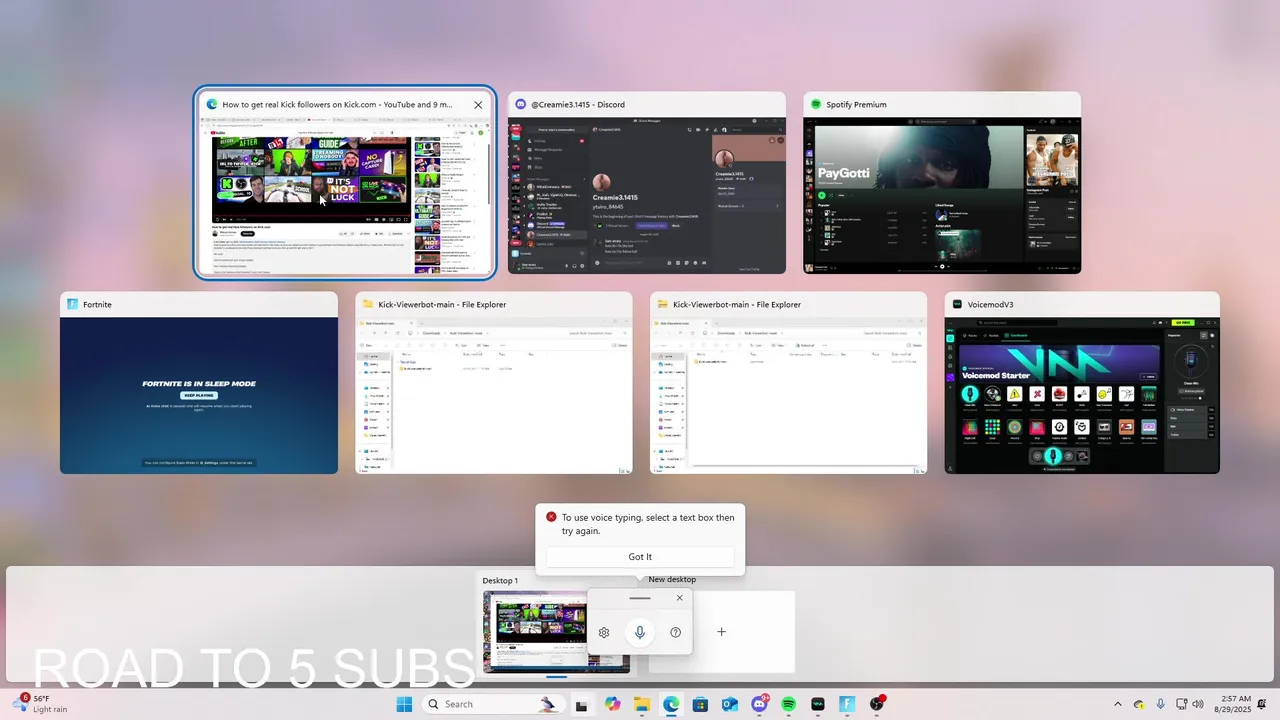Open Spotify from the taskbar
The image size is (1280, 720).
click(788, 704)
